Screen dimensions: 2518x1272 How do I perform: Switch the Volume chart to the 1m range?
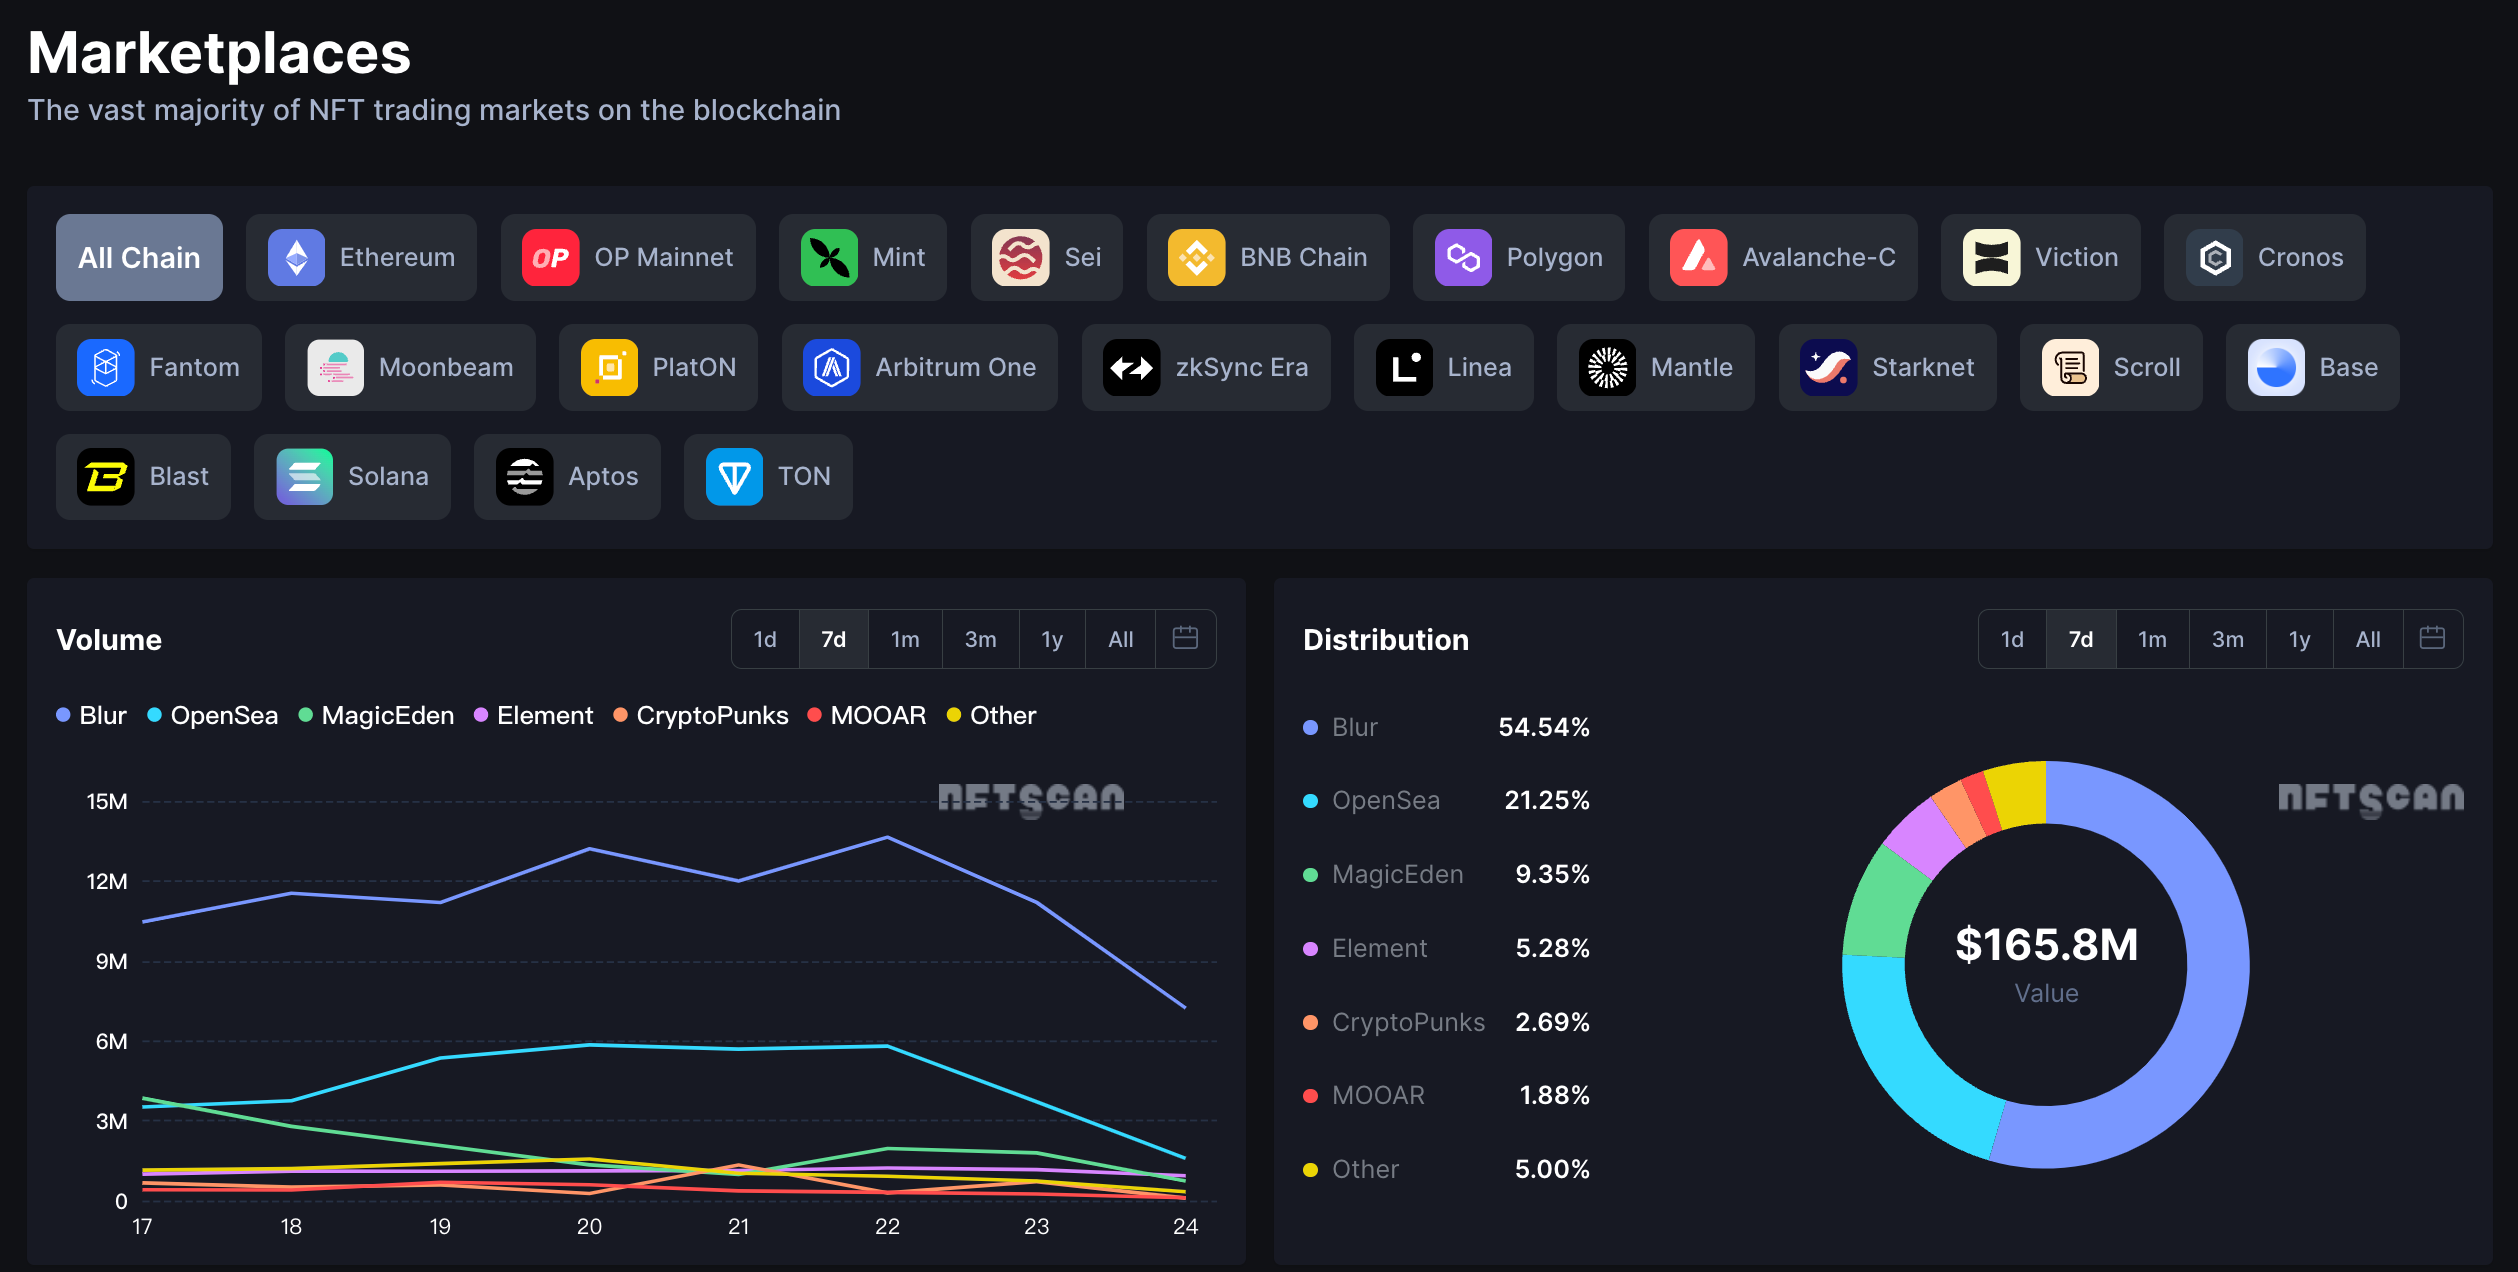905,639
